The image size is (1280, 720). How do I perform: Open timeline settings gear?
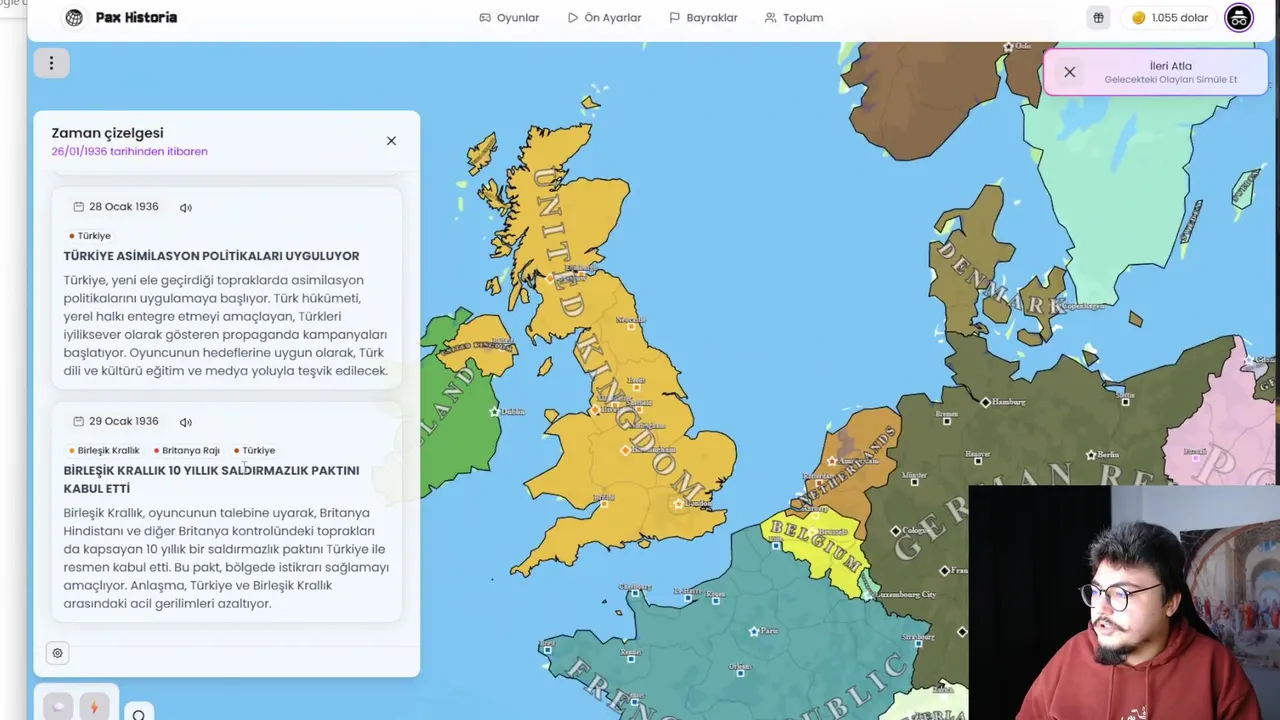[57, 653]
